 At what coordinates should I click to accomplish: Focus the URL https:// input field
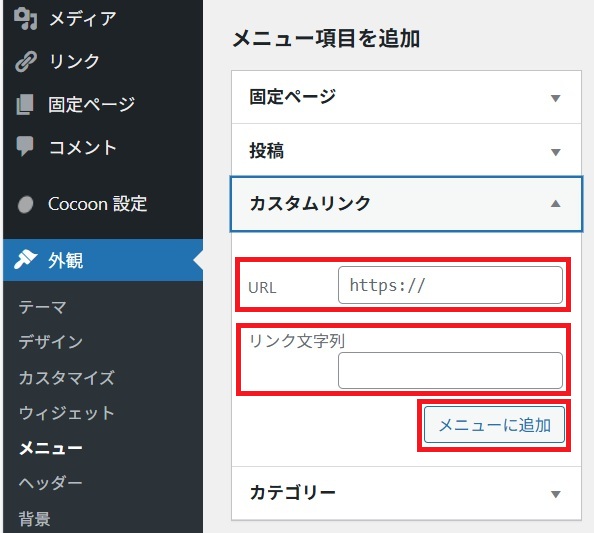(x=450, y=285)
